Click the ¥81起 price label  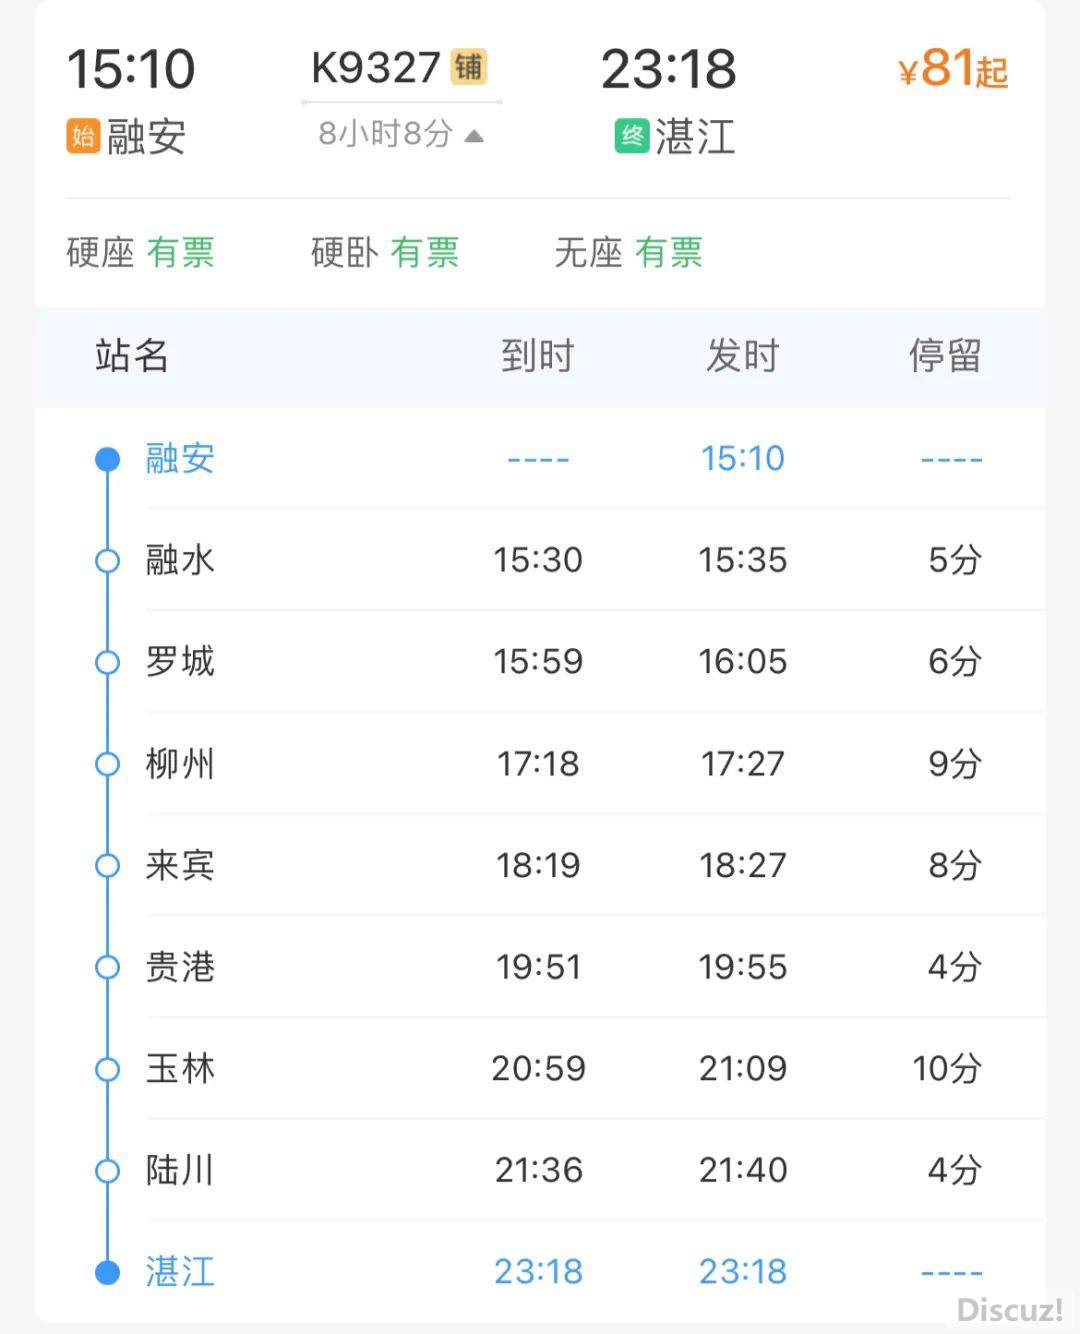[x=953, y=70]
